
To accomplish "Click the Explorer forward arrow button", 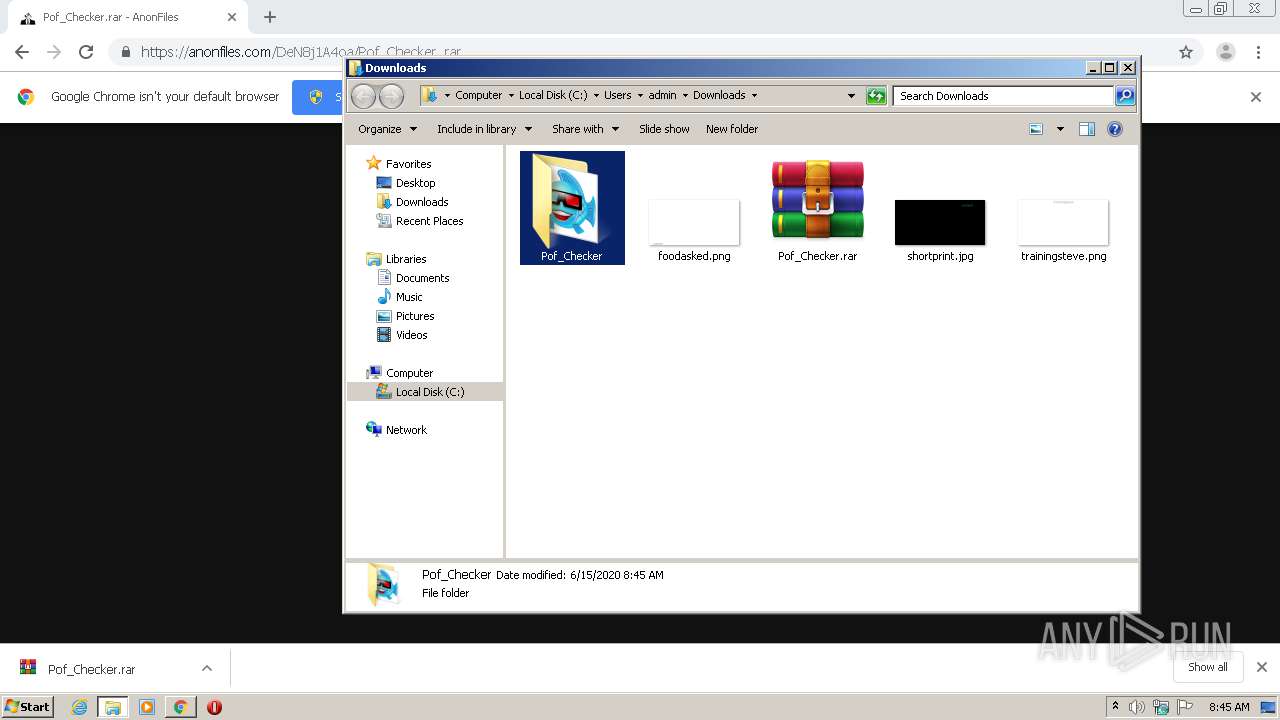I will click(x=391, y=96).
